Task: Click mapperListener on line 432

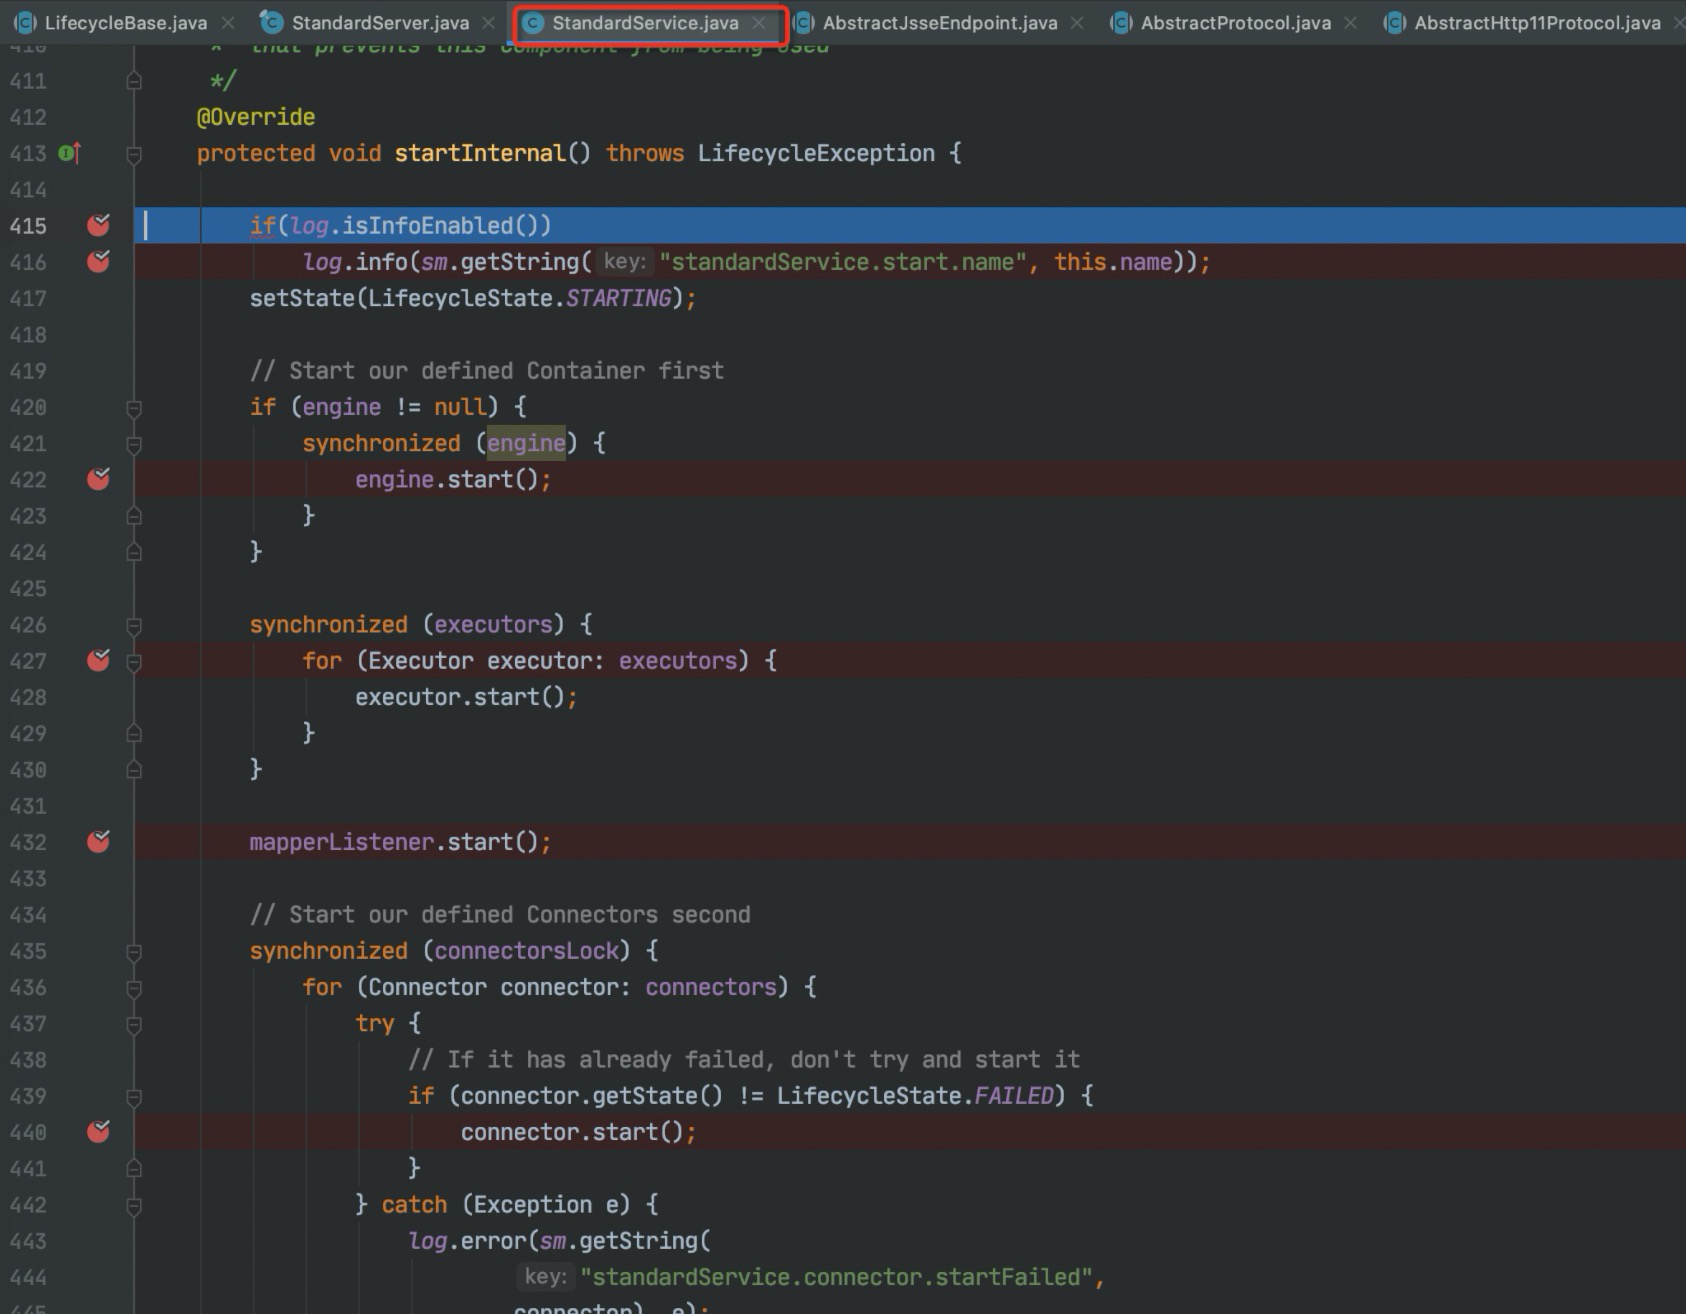Action: [x=342, y=842]
